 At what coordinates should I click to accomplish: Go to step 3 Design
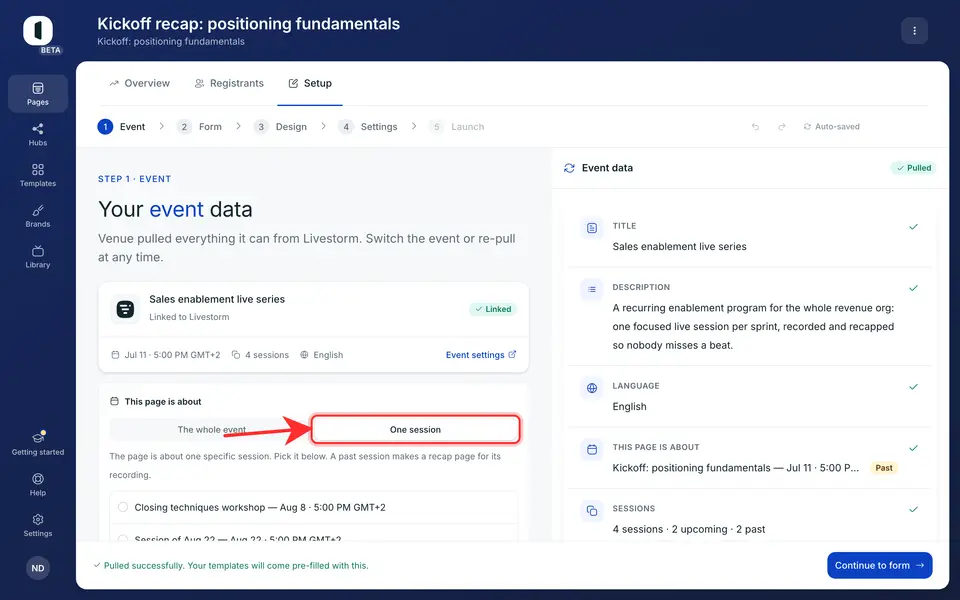pos(280,127)
